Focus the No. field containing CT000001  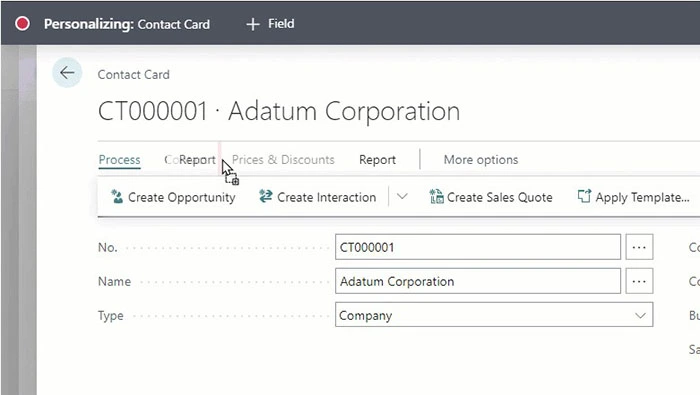coord(478,247)
